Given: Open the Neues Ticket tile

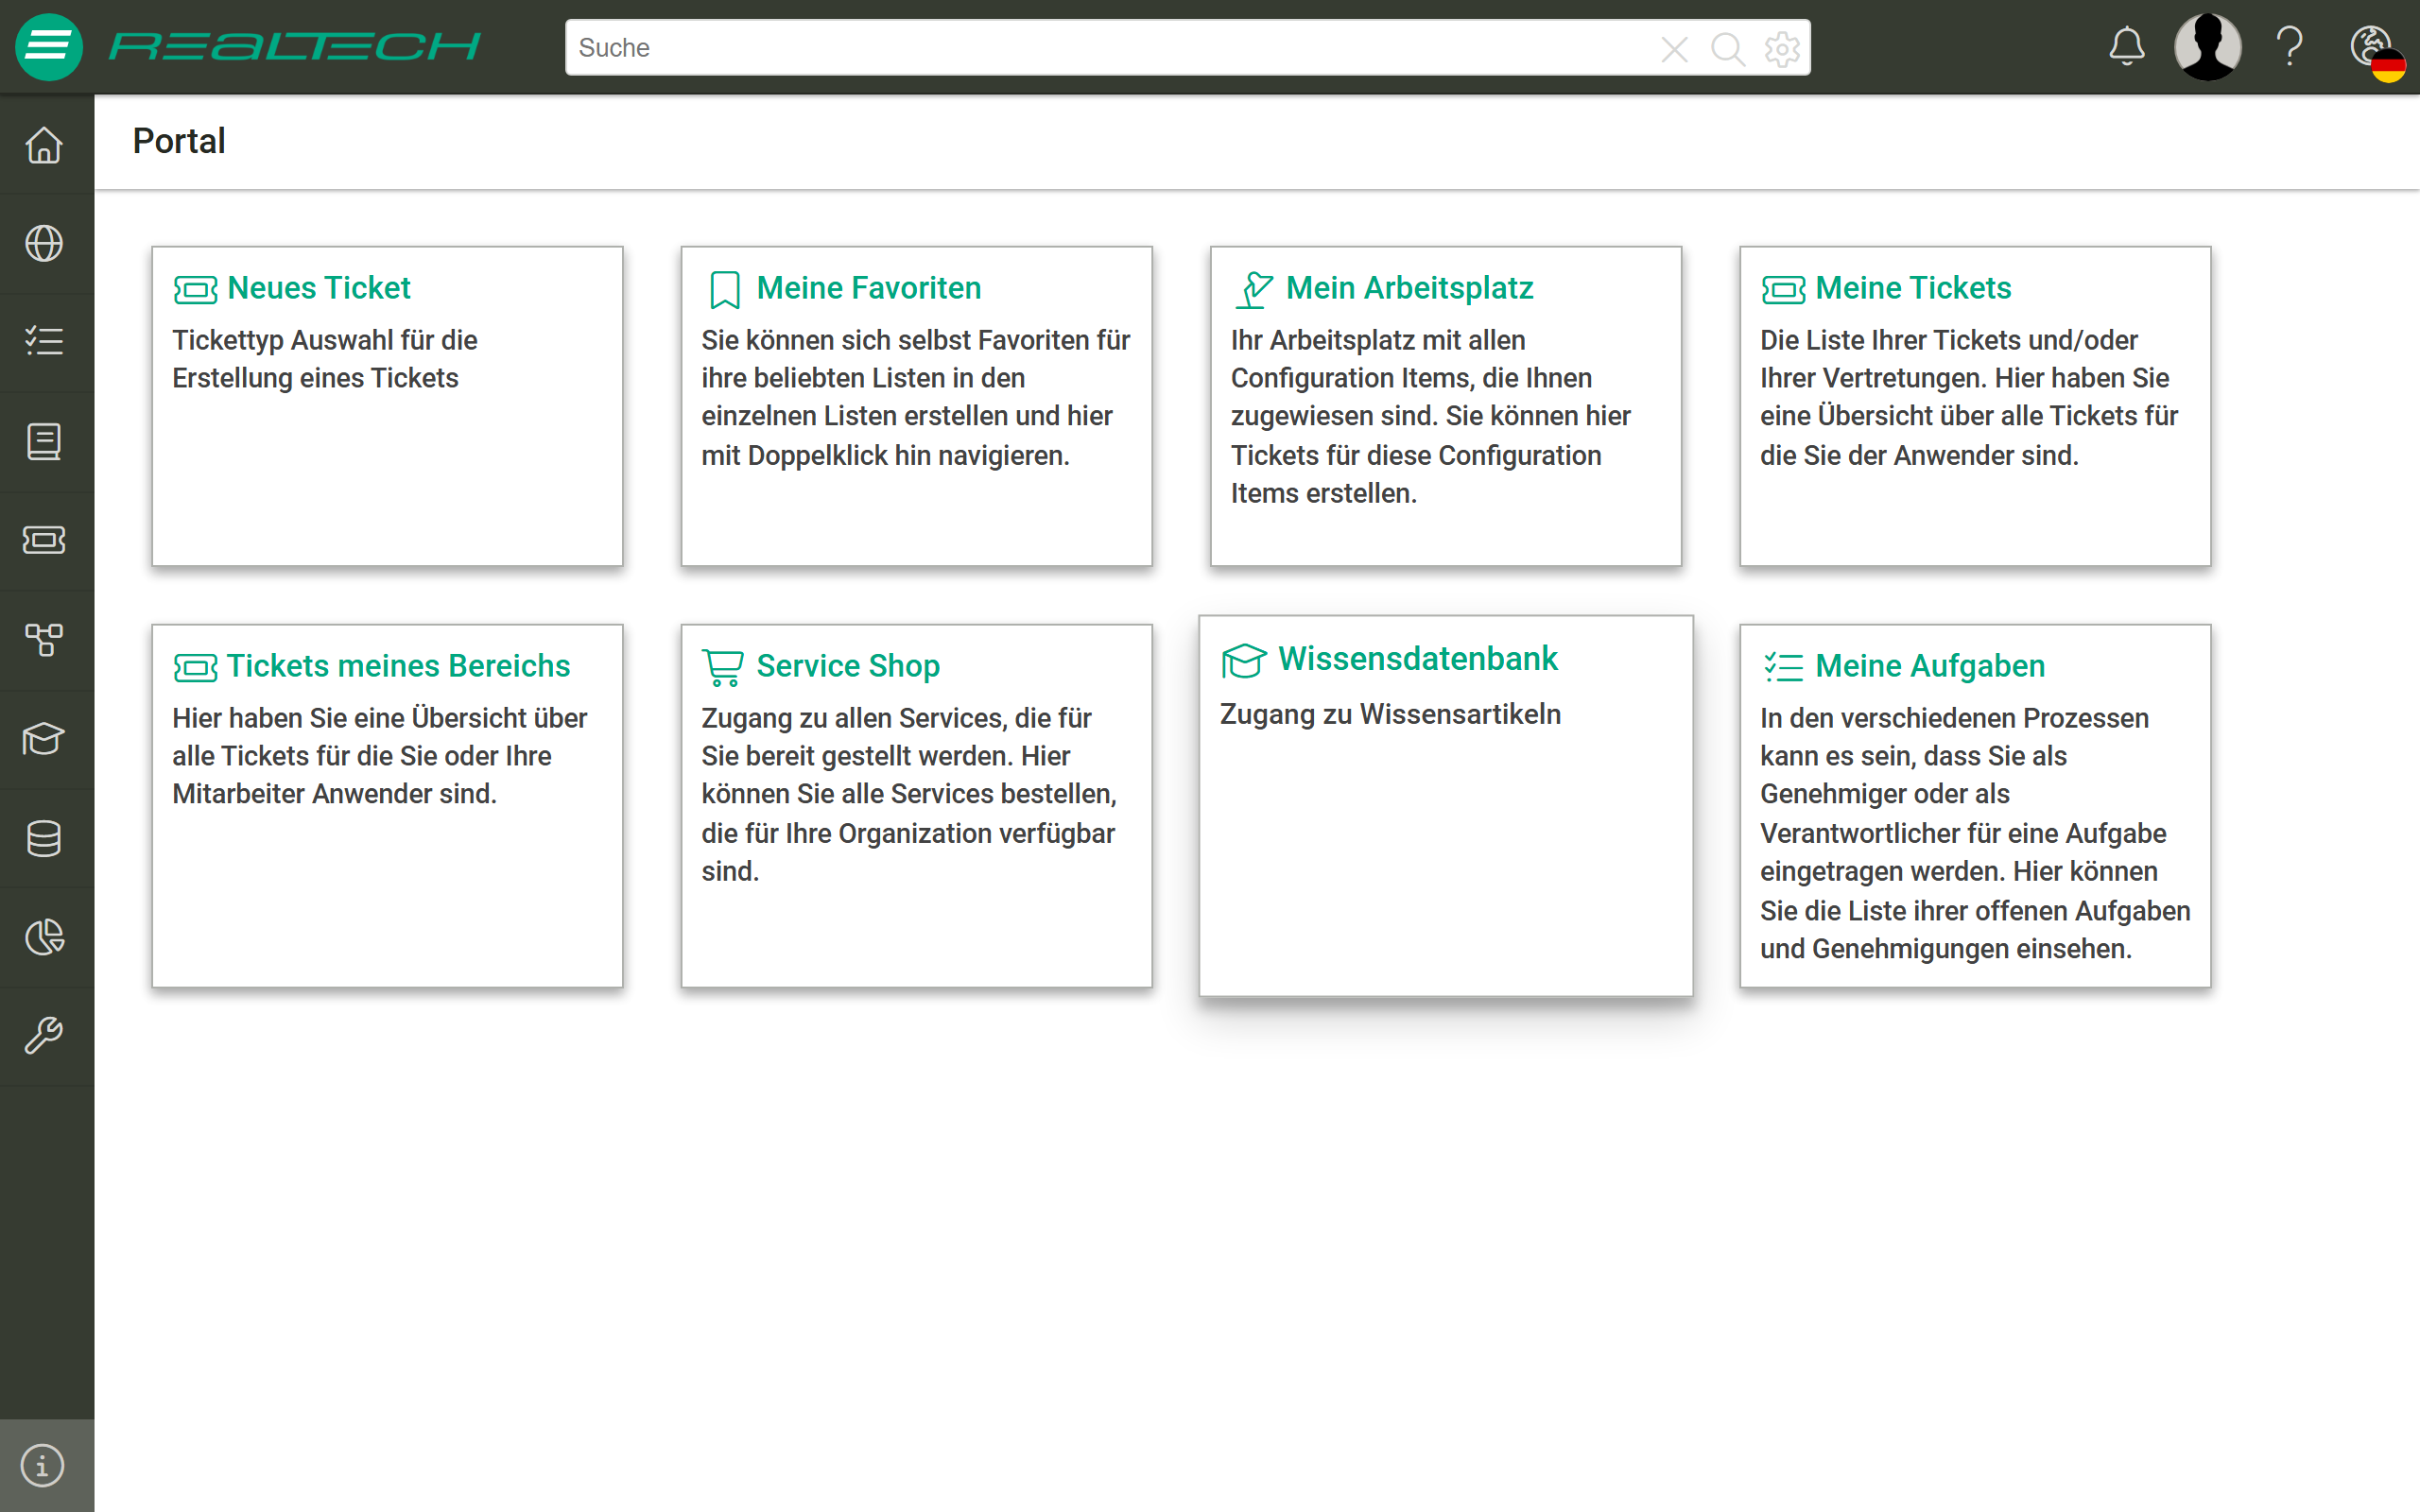Looking at the screenshot, I should pyautogui.click(x=387, y=406).
